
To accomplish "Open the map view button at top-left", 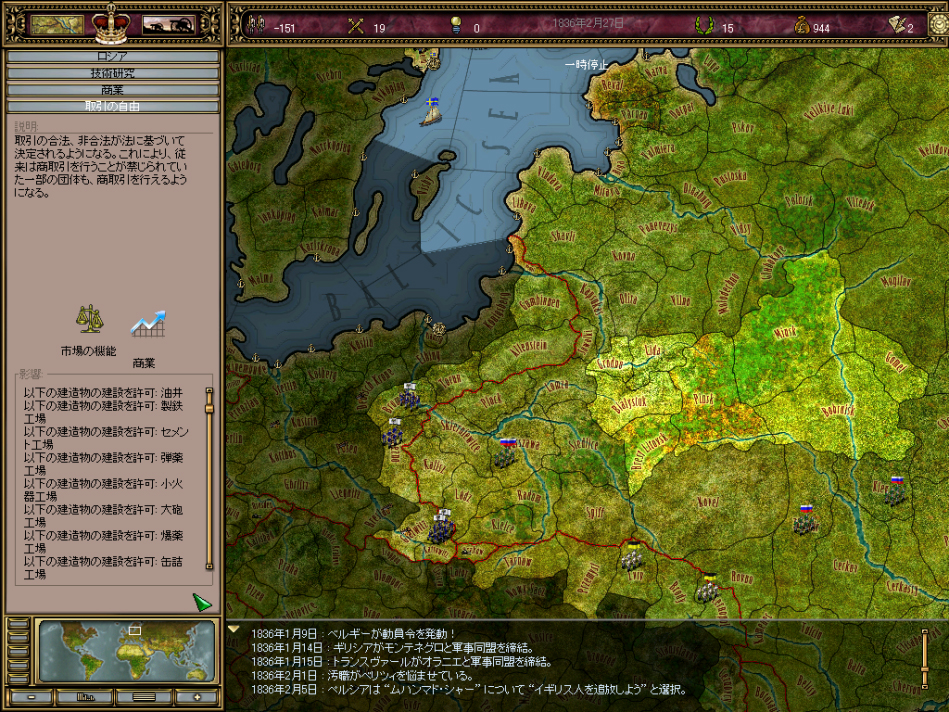I will pyautogui.click(x=57, y=25).
